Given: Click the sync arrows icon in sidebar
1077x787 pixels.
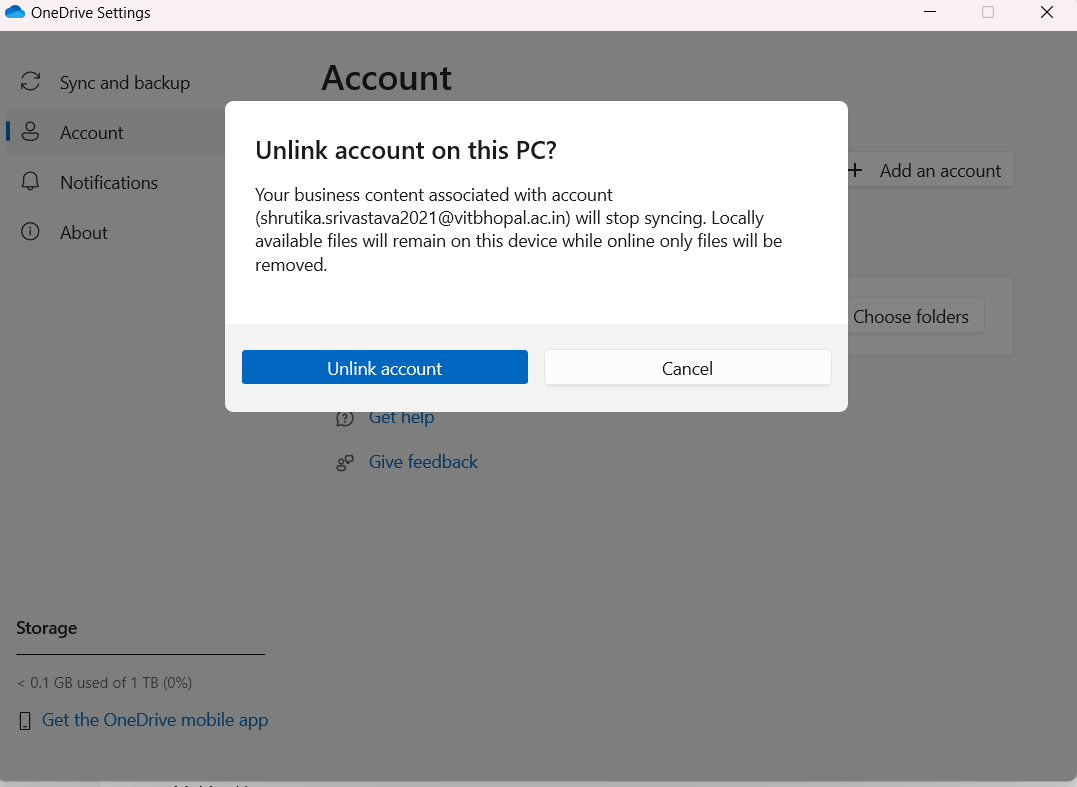Looking at the screenshot, I should tap(31, 82).
